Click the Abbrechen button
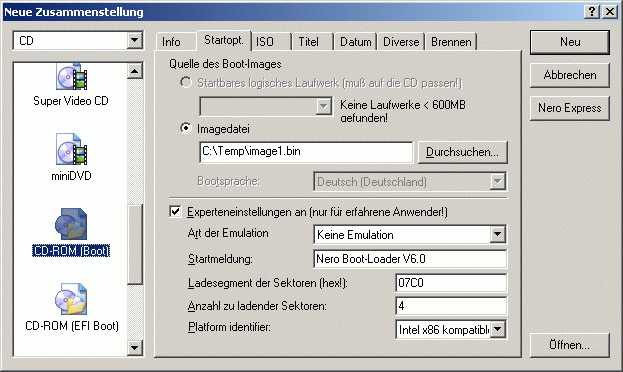 [x=569, y=75]
